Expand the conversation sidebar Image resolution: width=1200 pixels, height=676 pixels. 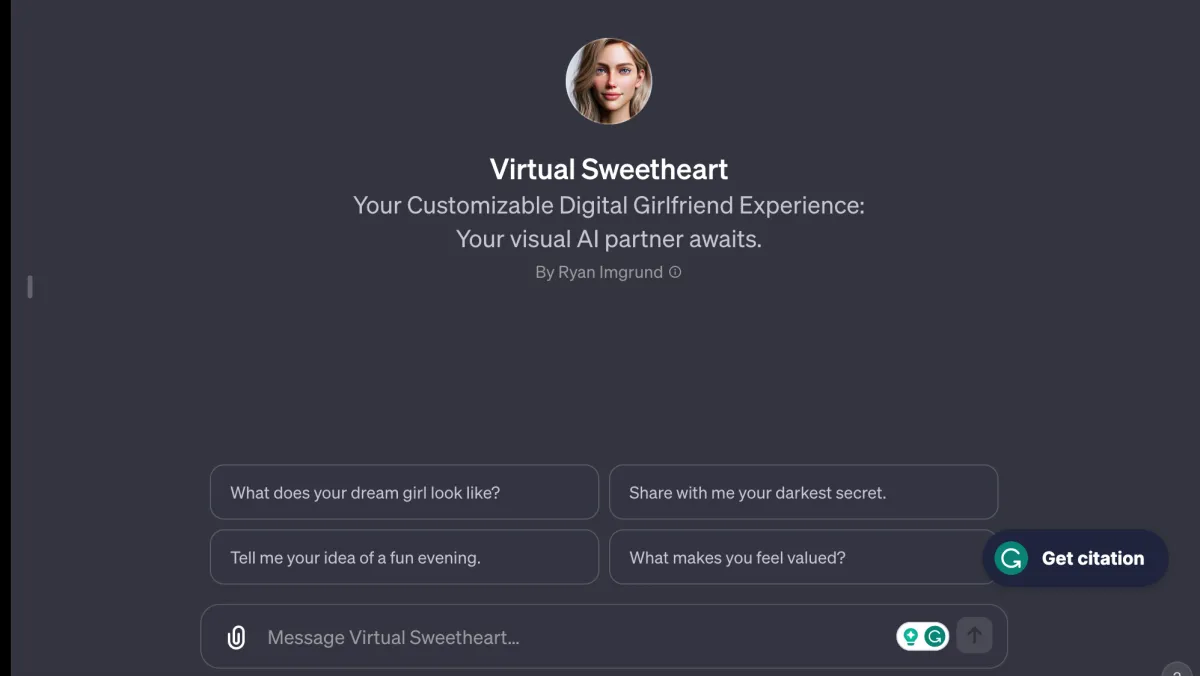(x=30, y=287)
